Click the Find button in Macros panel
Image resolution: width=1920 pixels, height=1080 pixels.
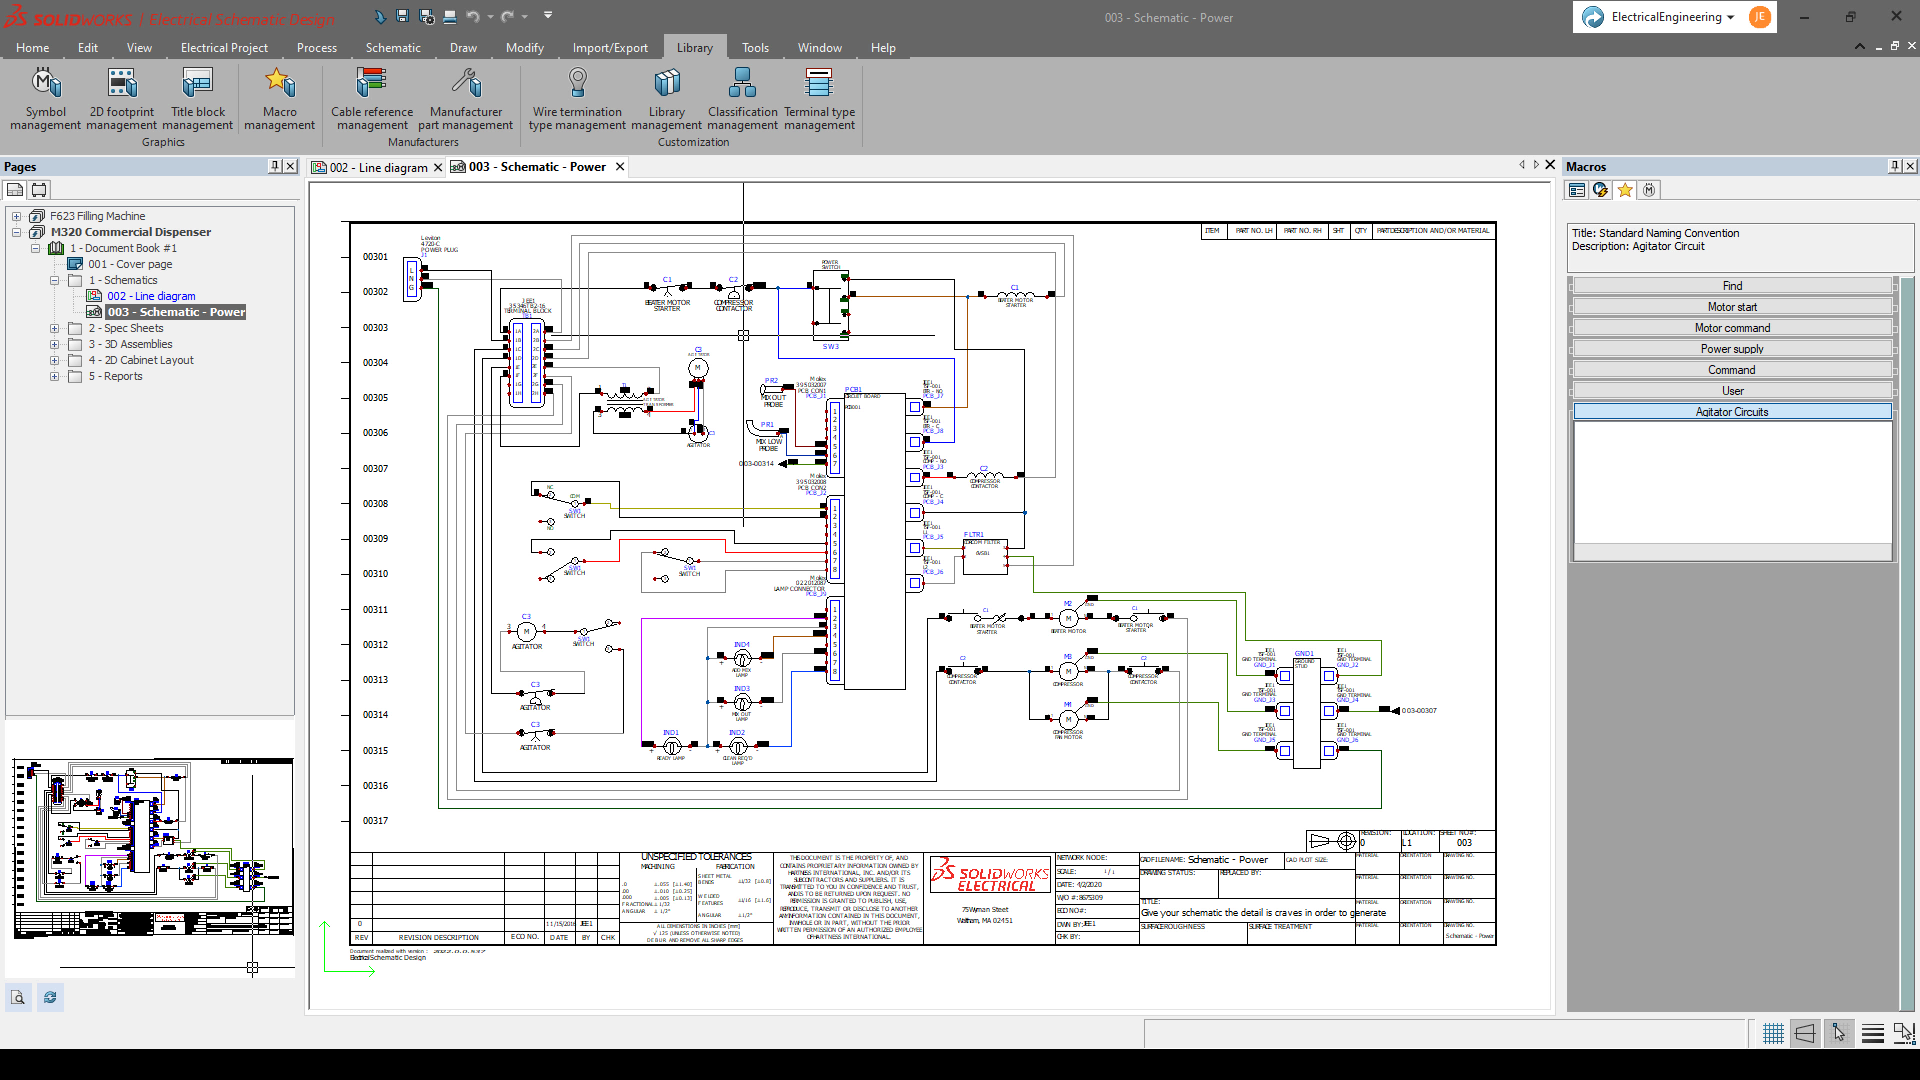[x=1731, y=285]
